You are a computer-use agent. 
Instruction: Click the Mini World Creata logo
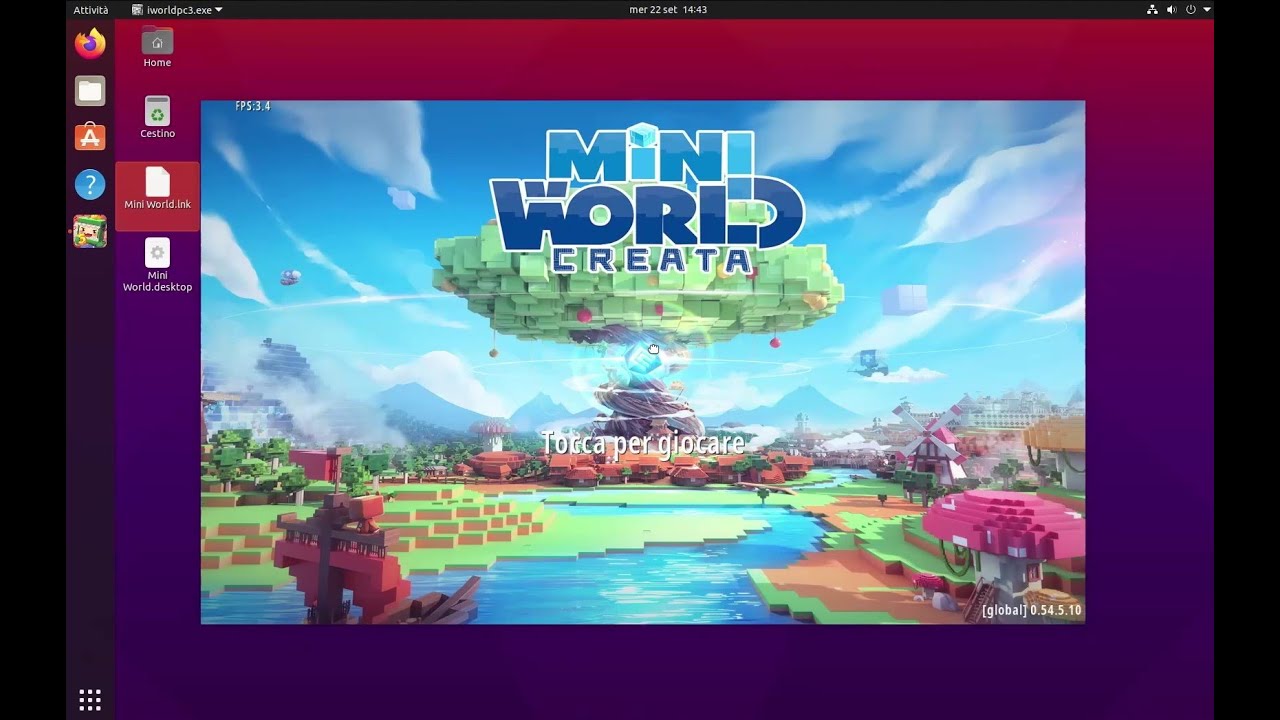pos(646,200)
